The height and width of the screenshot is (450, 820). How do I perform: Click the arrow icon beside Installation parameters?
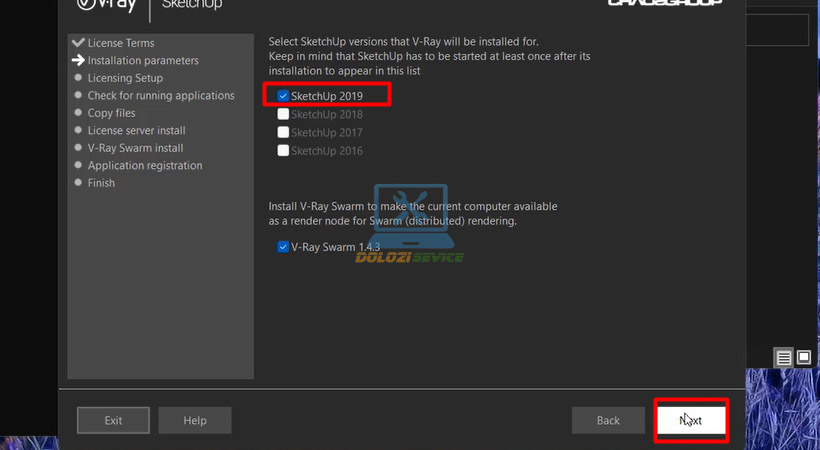tap(78, 61)
